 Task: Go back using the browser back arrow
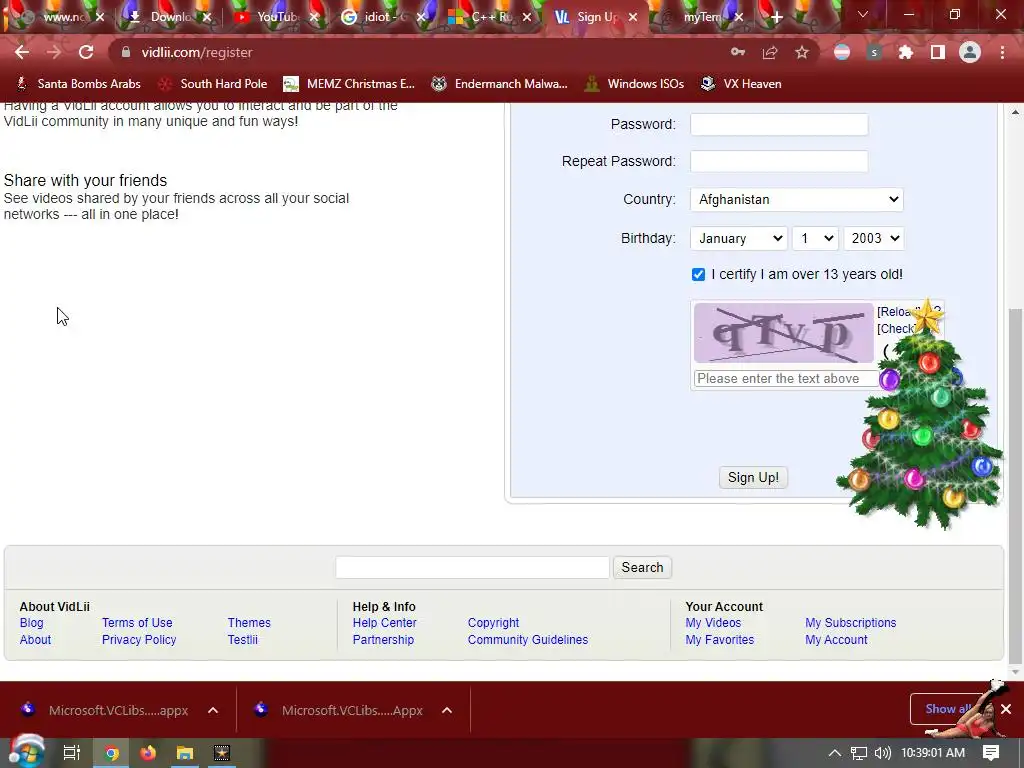22,52
